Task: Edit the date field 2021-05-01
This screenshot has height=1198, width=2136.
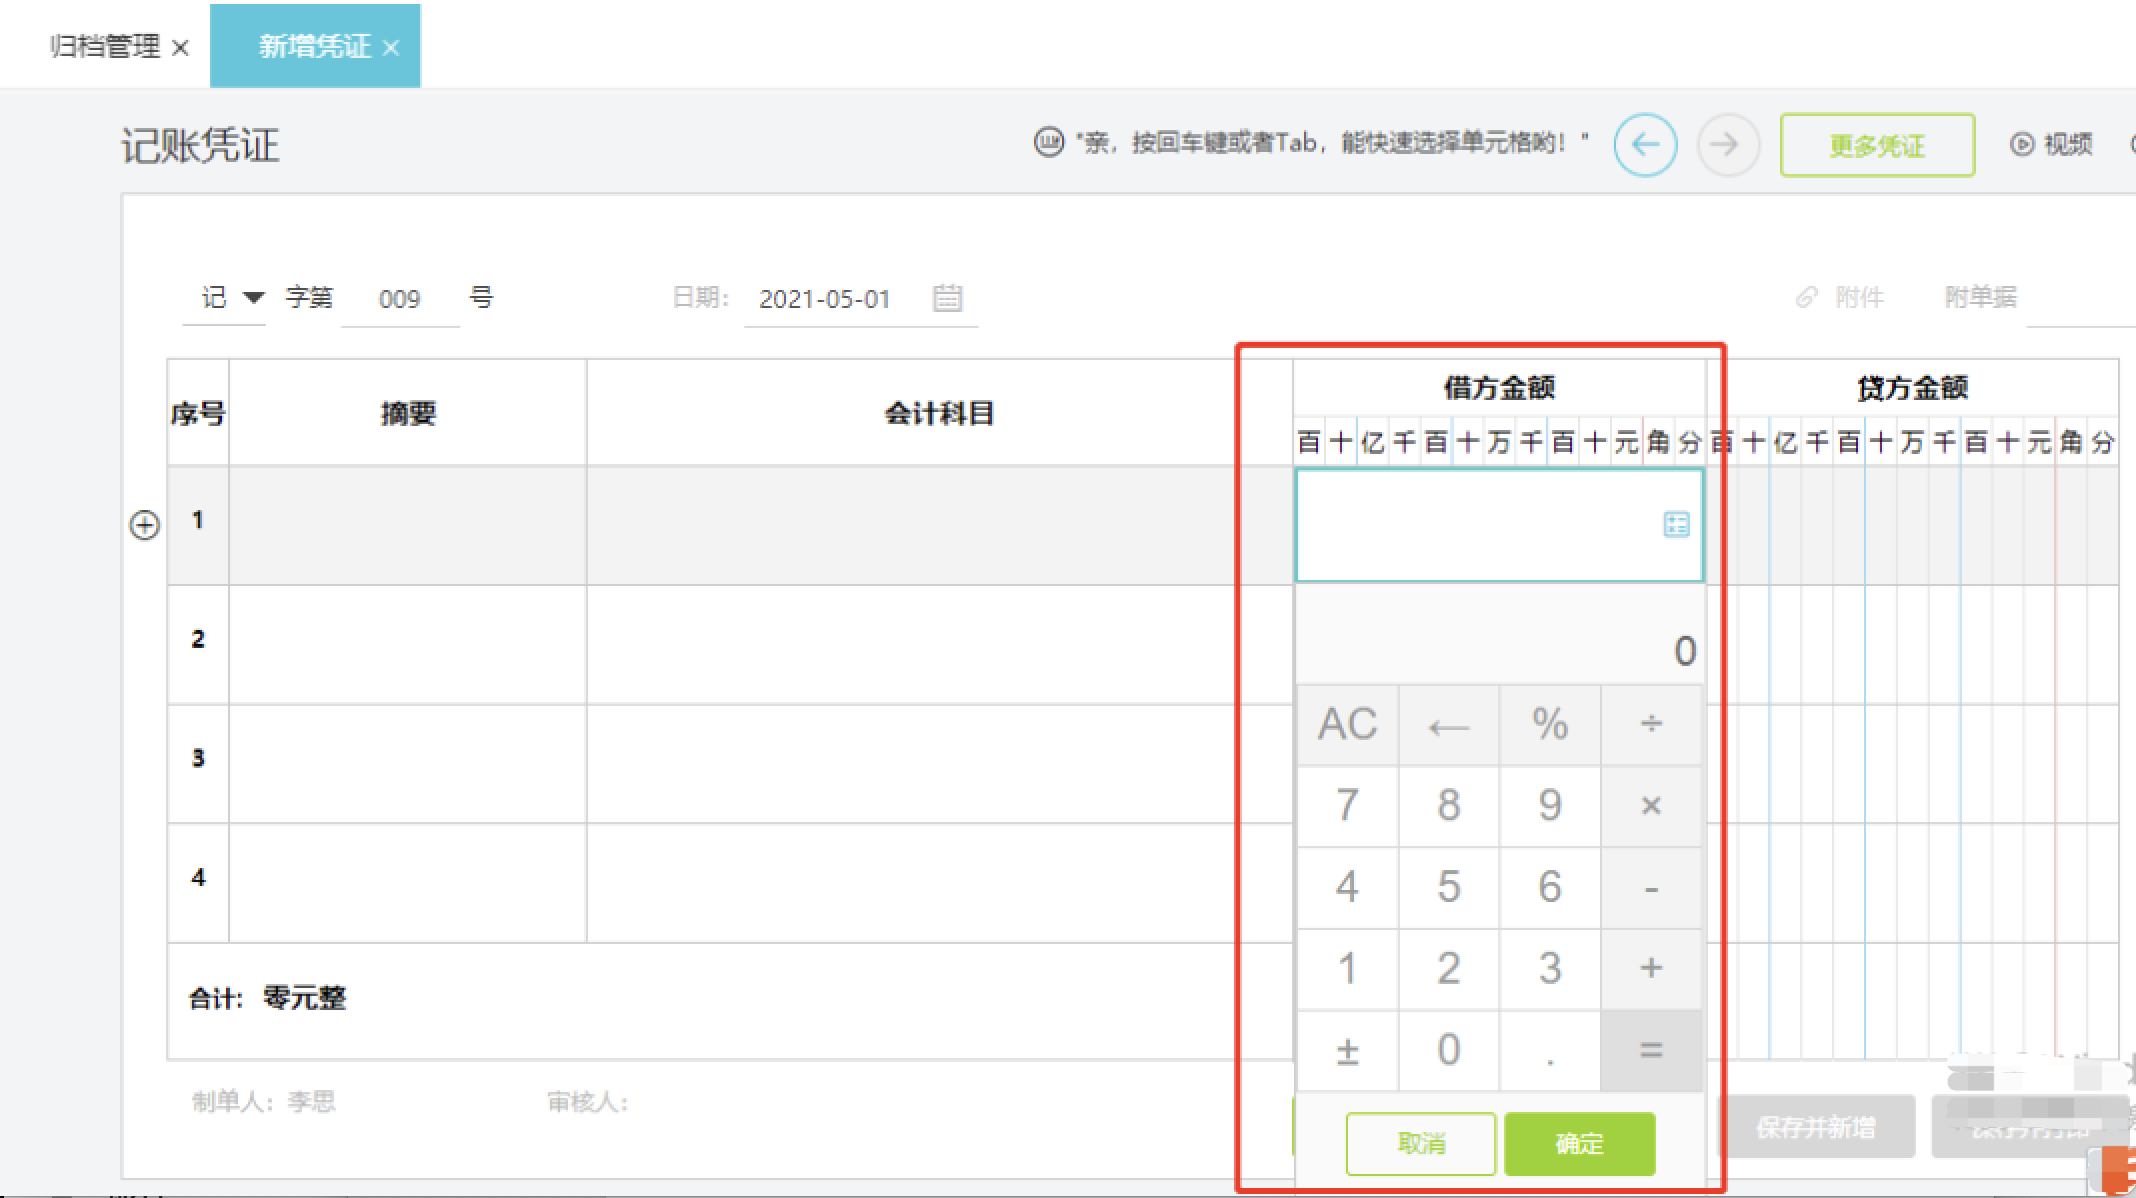Action: [825, 299]
